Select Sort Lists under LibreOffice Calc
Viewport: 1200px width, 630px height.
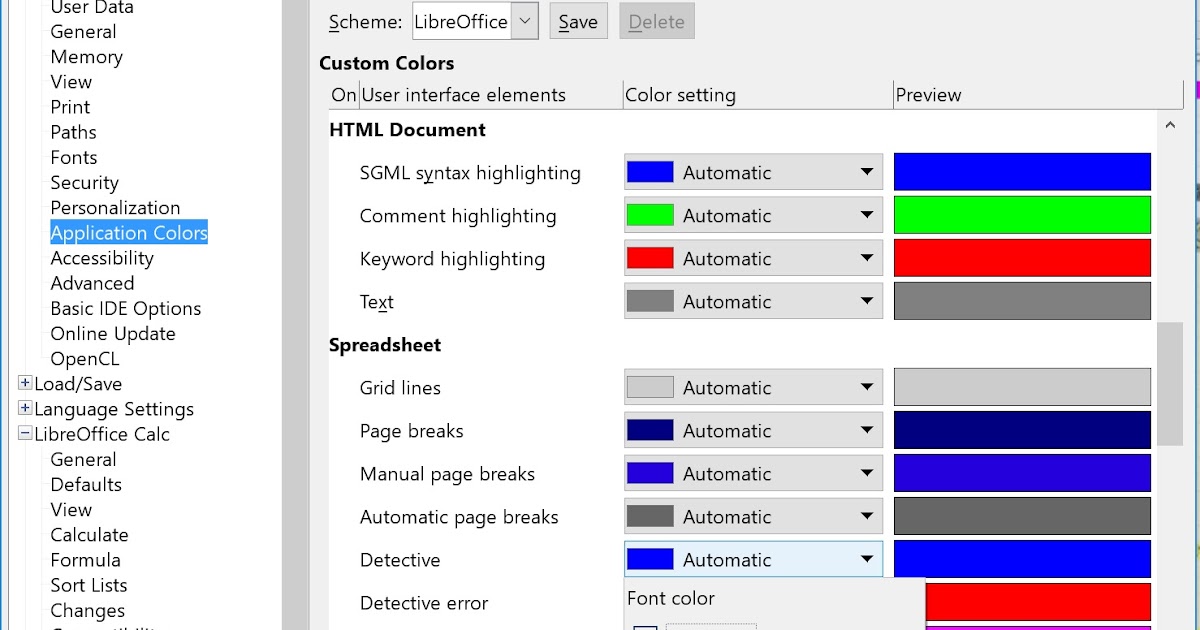pyautogui.click(x=88, y=585)
